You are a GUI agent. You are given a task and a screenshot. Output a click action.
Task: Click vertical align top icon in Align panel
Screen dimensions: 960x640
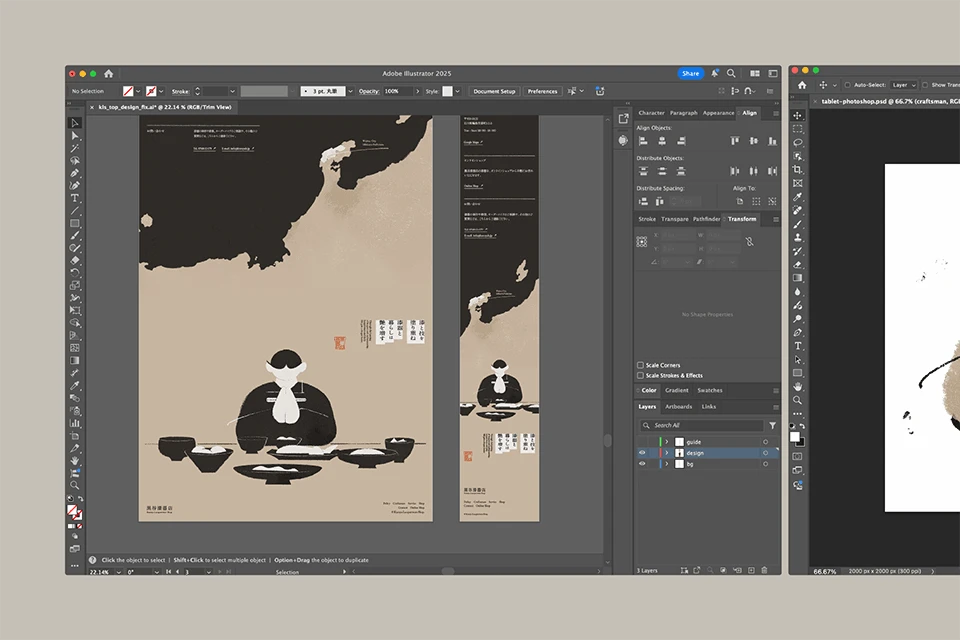click(x=735, y=141)
